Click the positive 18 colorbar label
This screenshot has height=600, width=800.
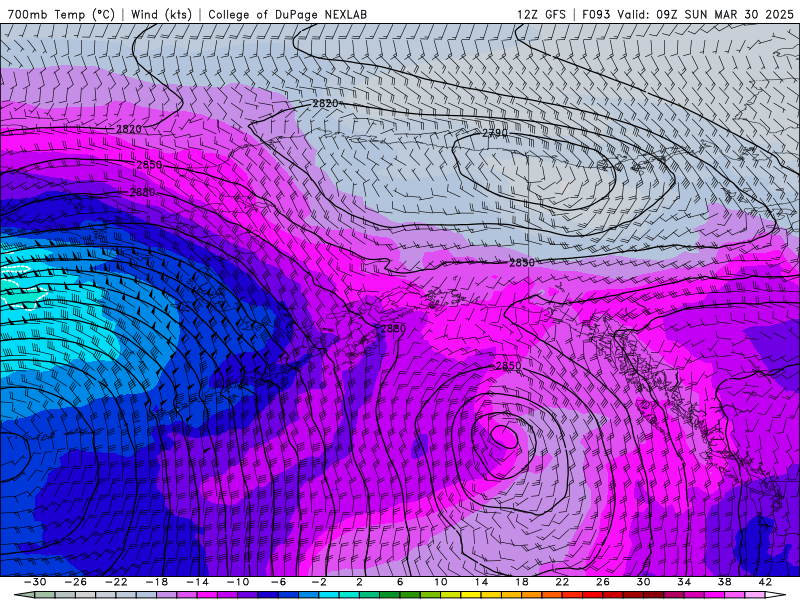click(521, 582)
